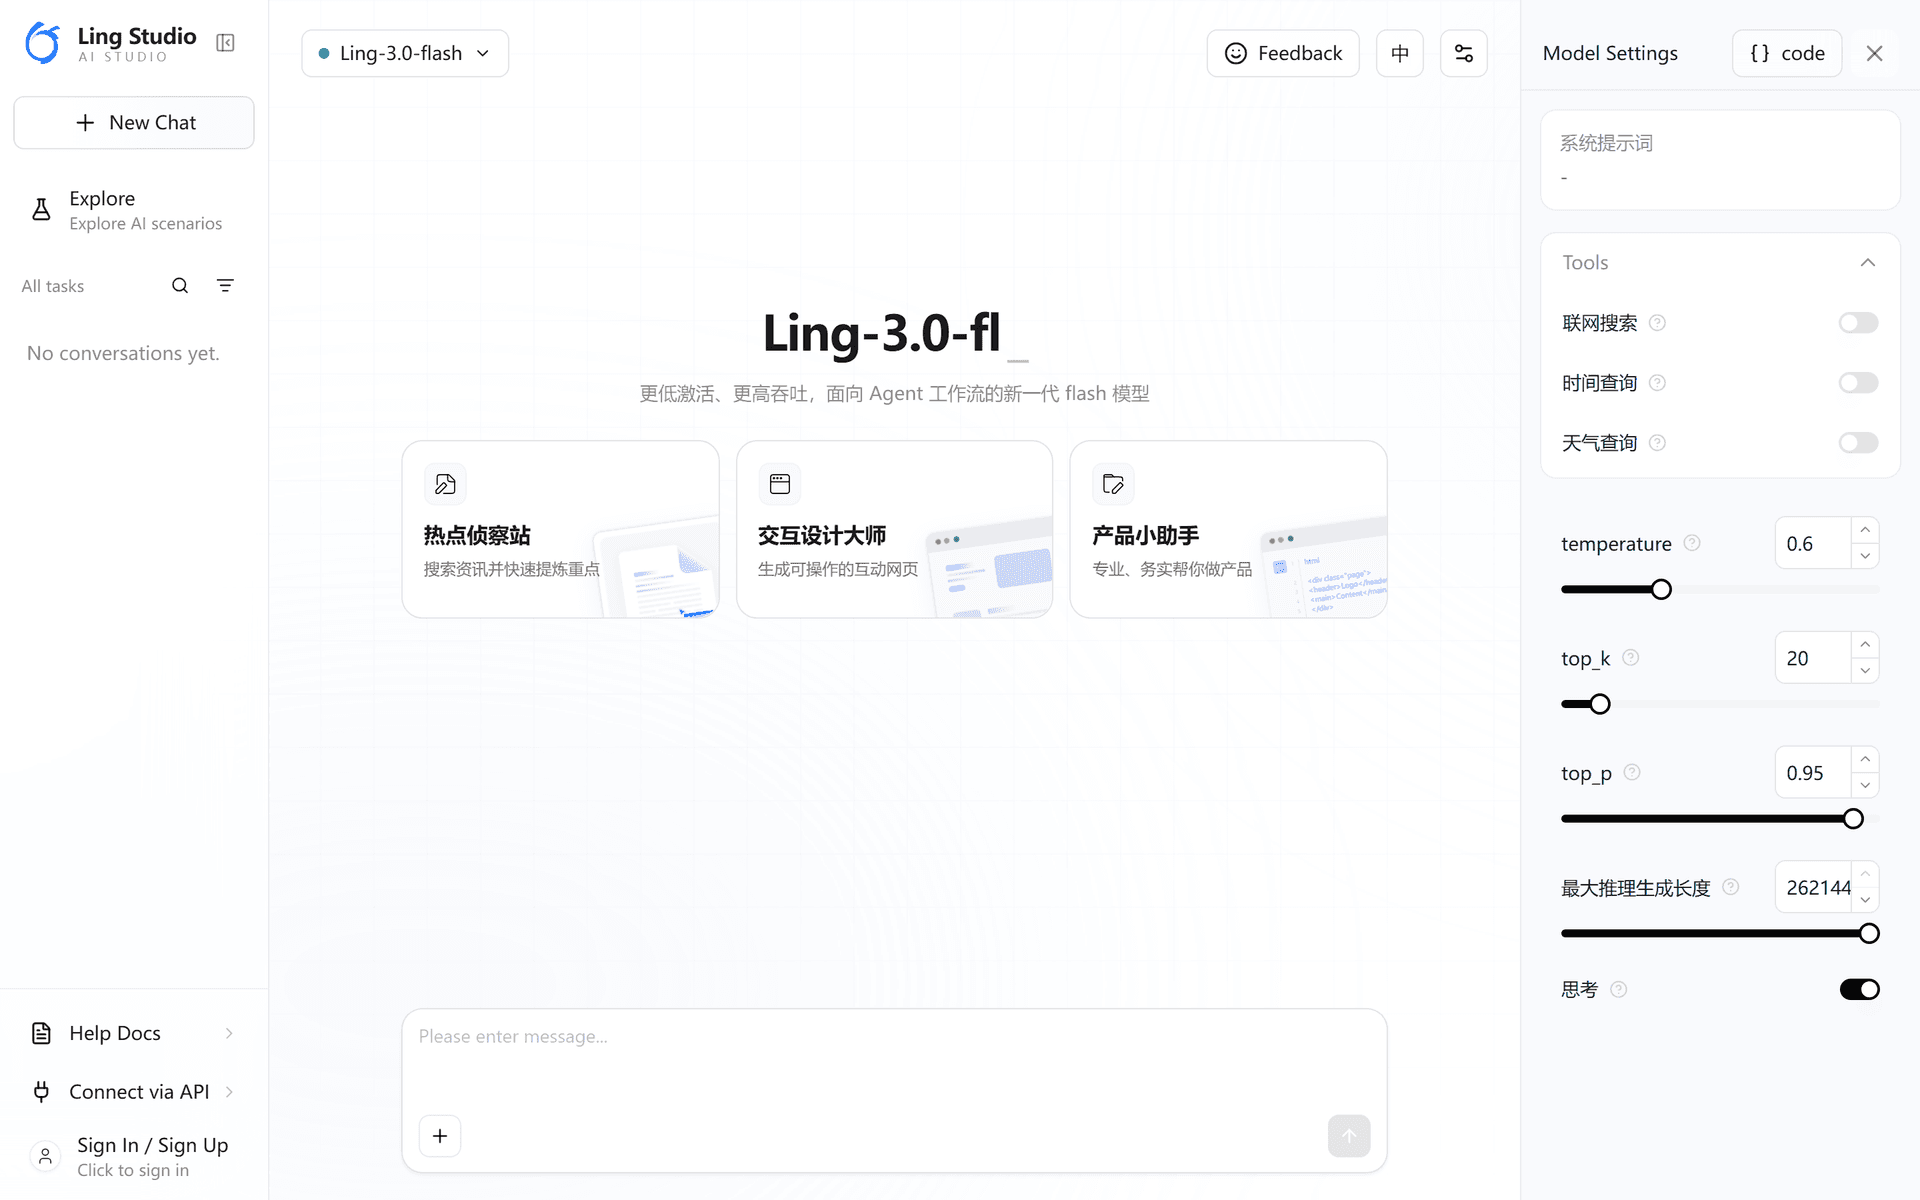Click help icon next to 时间查询
1920x1200 pixels.
tap(1657, 383)
